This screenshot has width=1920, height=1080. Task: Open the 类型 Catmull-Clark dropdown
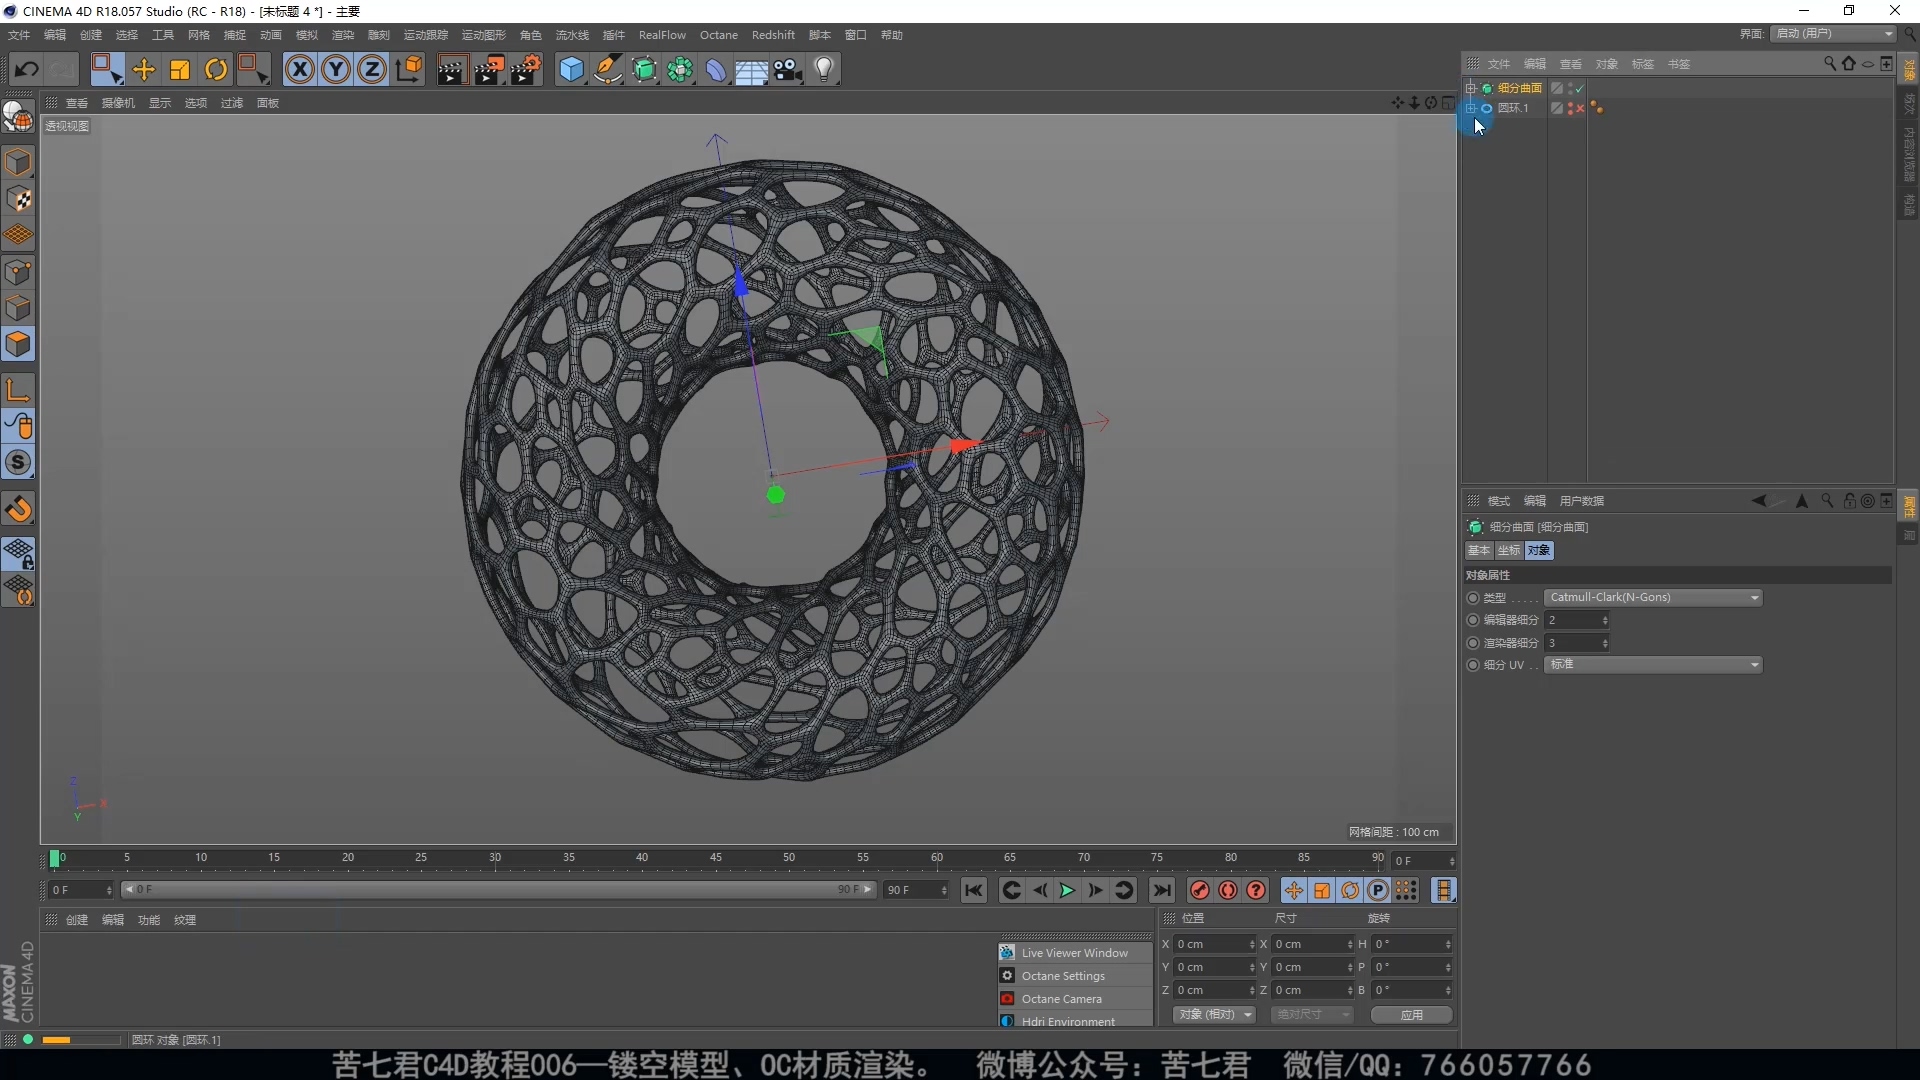point(1653,597)
